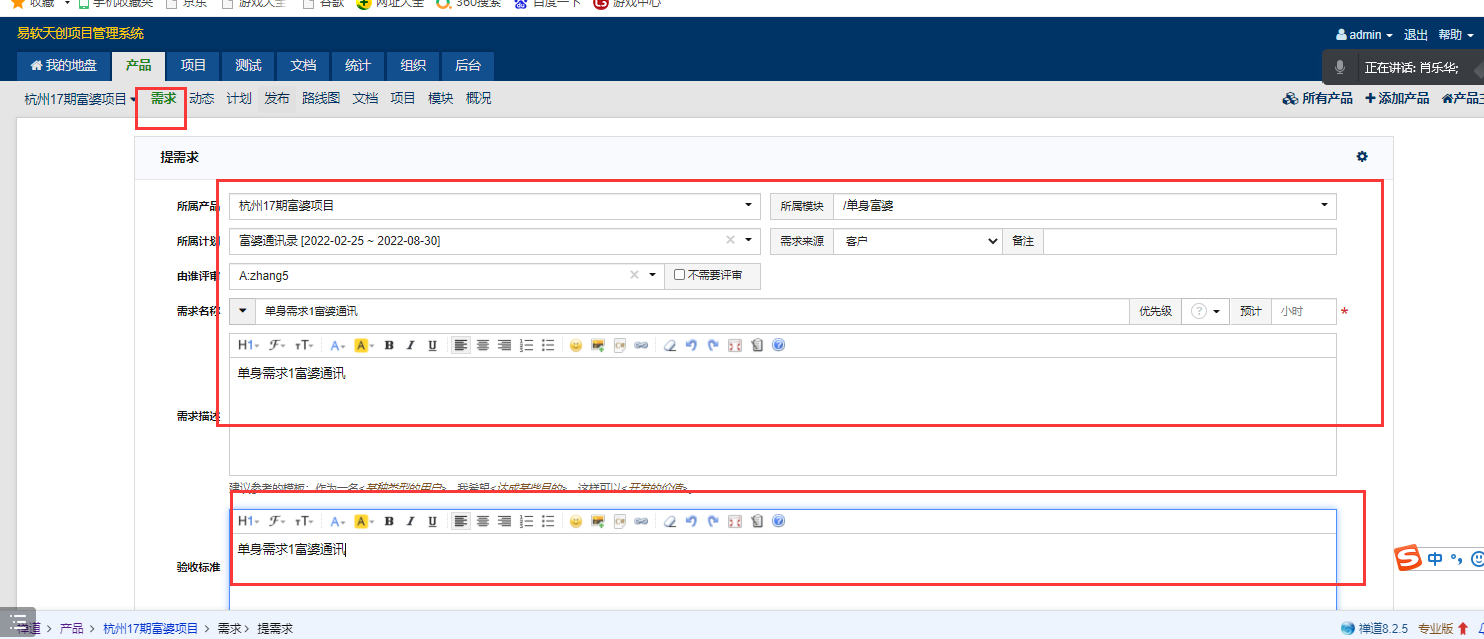Pick text color in 需求描述 editor
The image size is (1484, 639).
(x=337, y=345)
